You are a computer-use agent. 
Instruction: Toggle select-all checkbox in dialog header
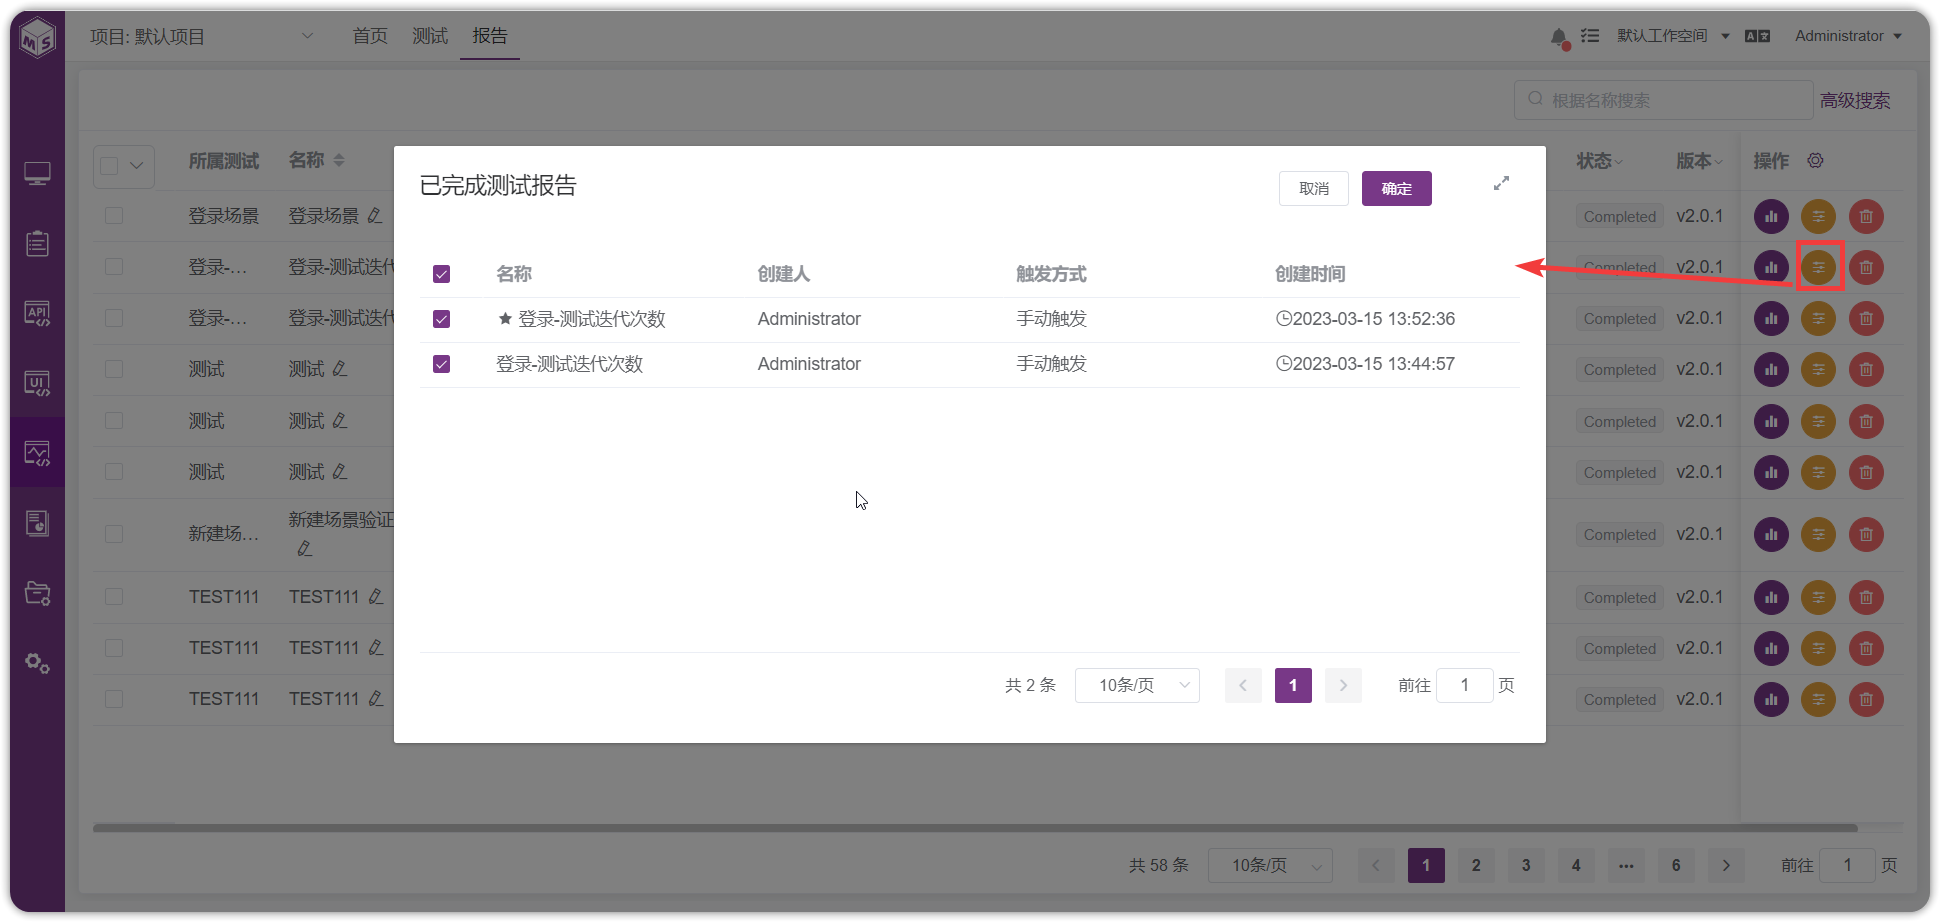pyautogui.click(x=441, y=274)
